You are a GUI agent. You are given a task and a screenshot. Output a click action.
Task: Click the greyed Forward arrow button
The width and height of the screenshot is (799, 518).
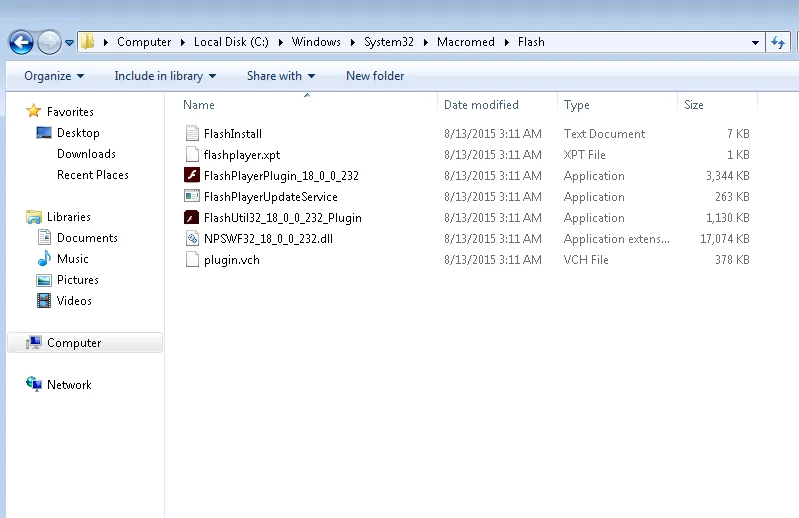[49, 42]
